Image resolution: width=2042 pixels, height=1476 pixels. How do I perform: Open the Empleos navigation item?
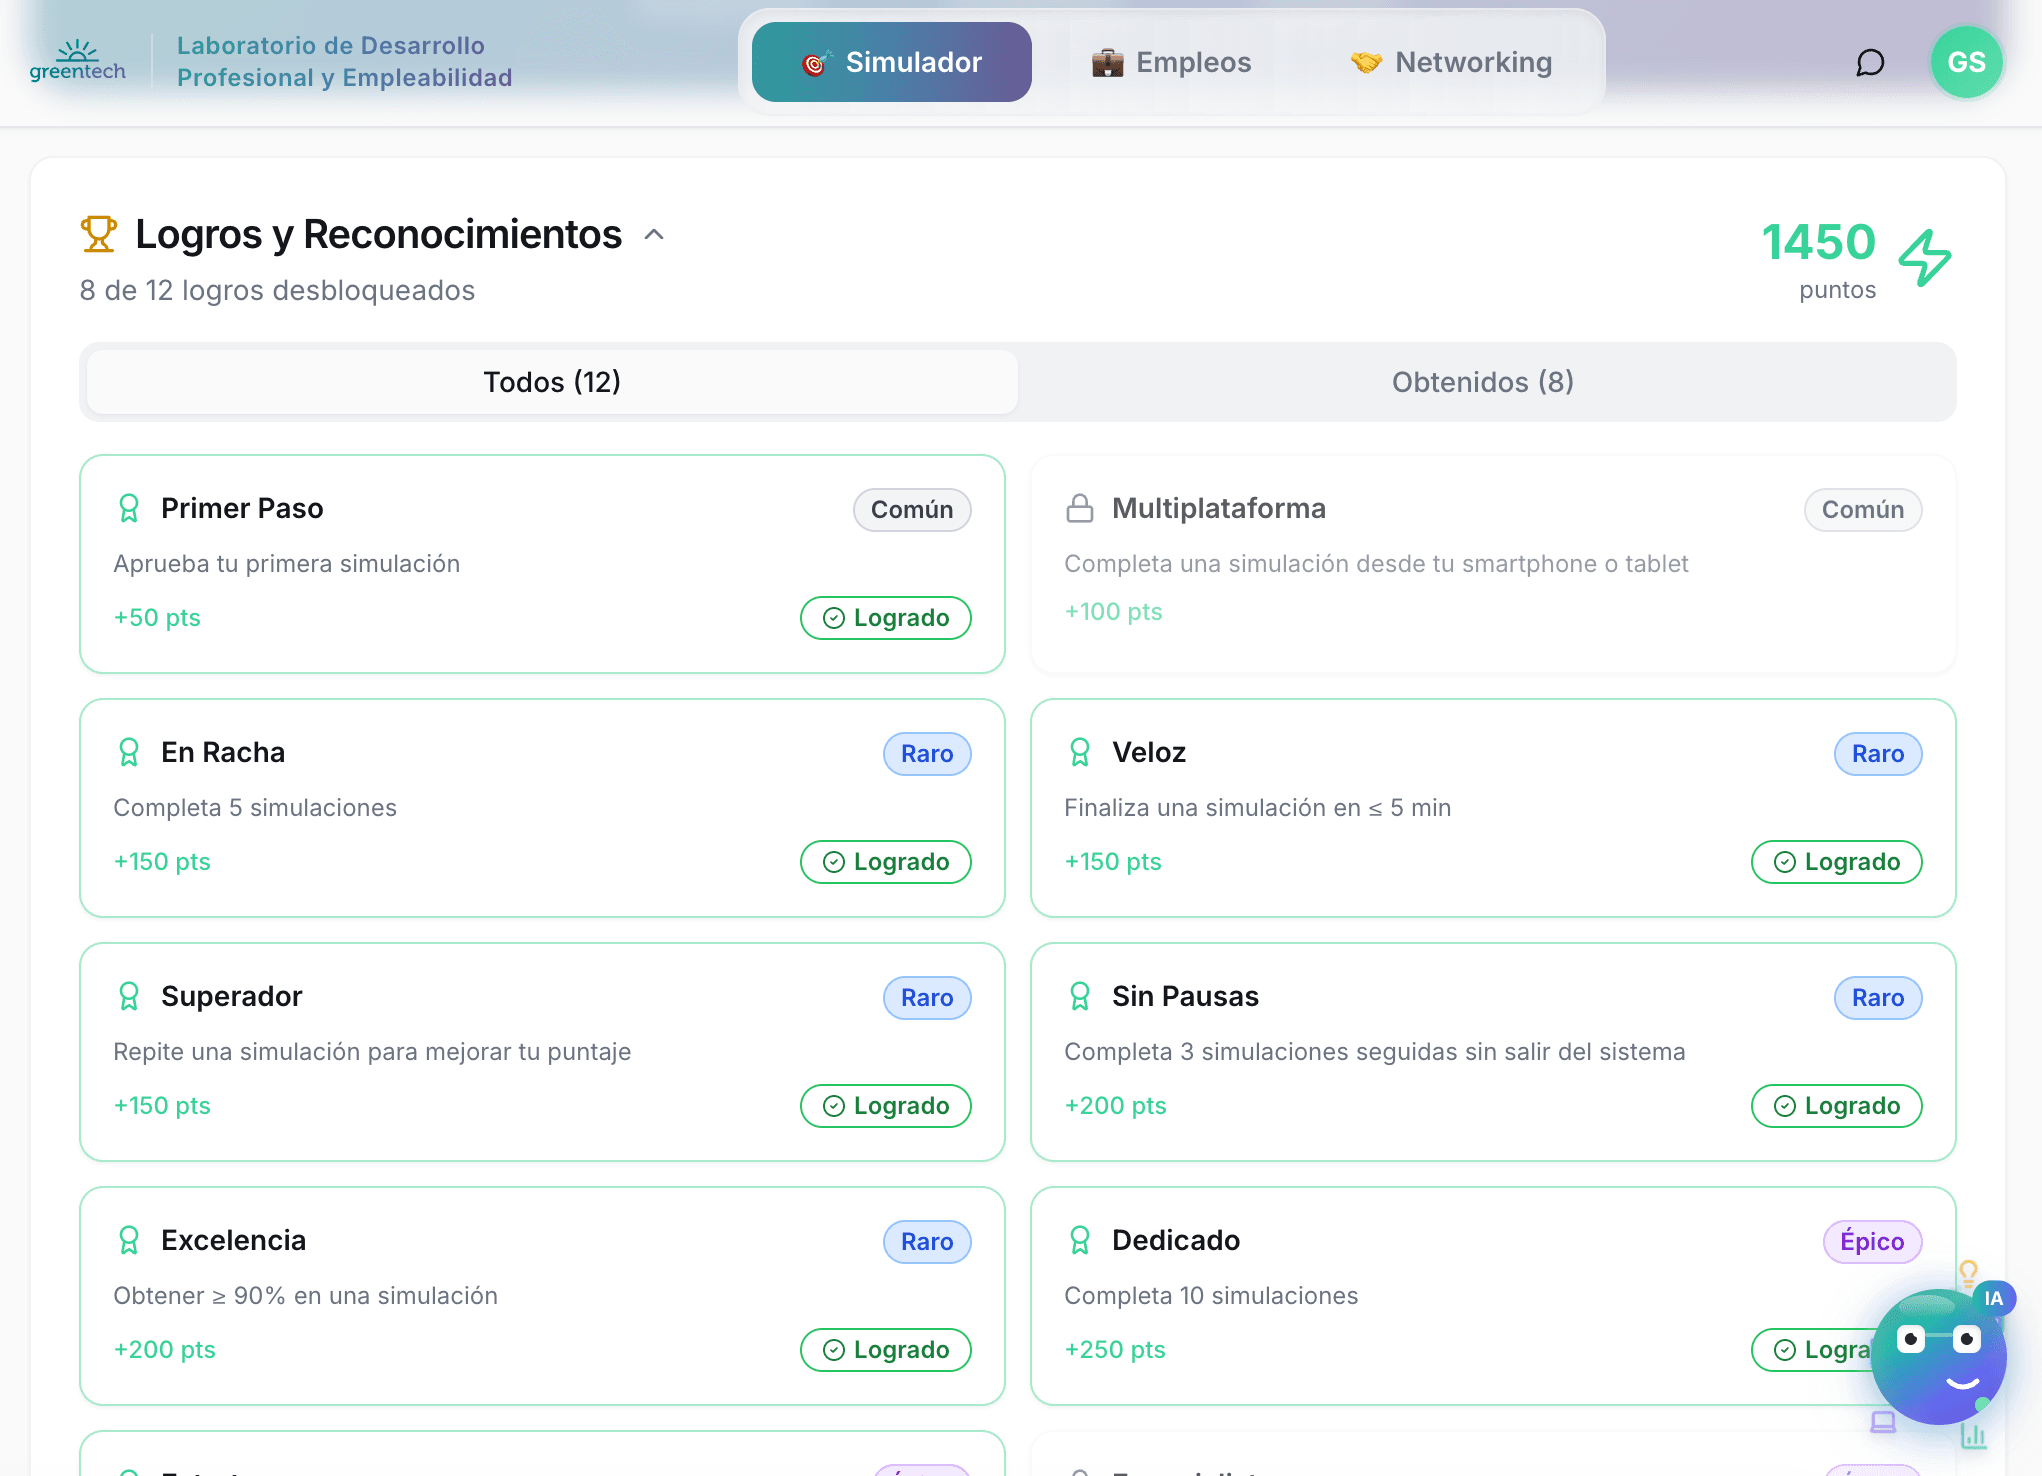(1171, 62)
